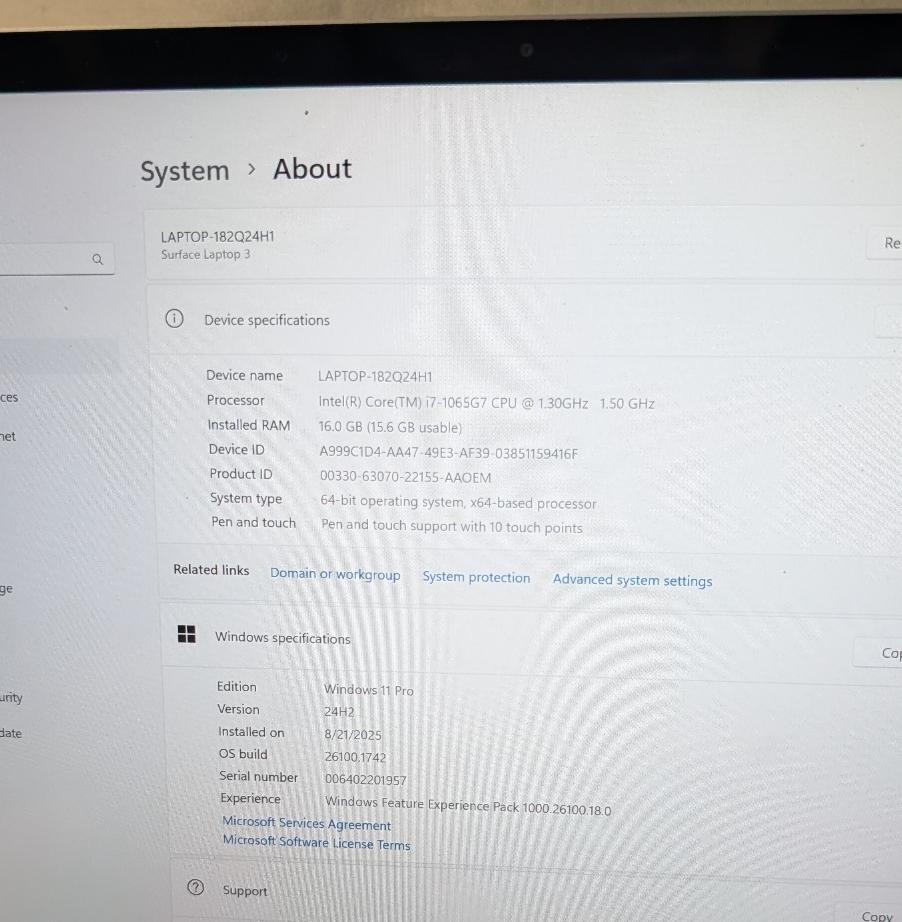902x922 pixels.
Task: Select sidebar item ending in 'ces'
Action: pos(9,397)
